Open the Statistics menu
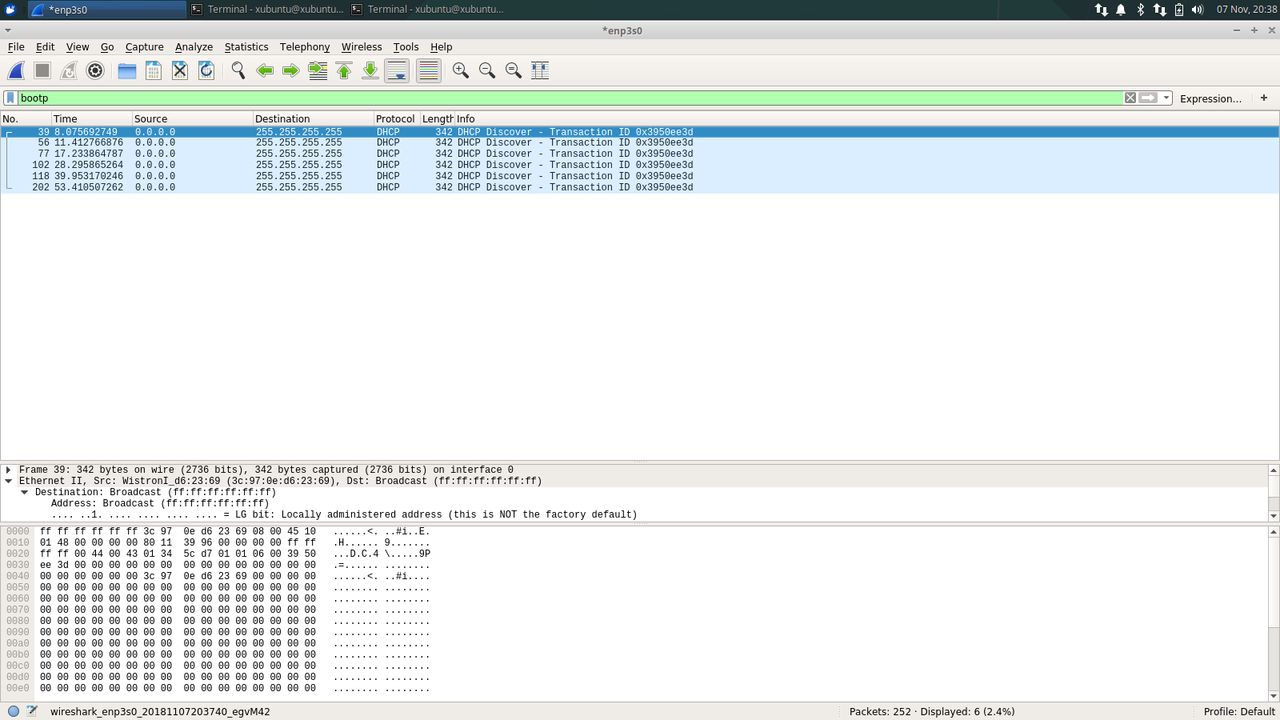The image size is (1280, 720). 246,47
